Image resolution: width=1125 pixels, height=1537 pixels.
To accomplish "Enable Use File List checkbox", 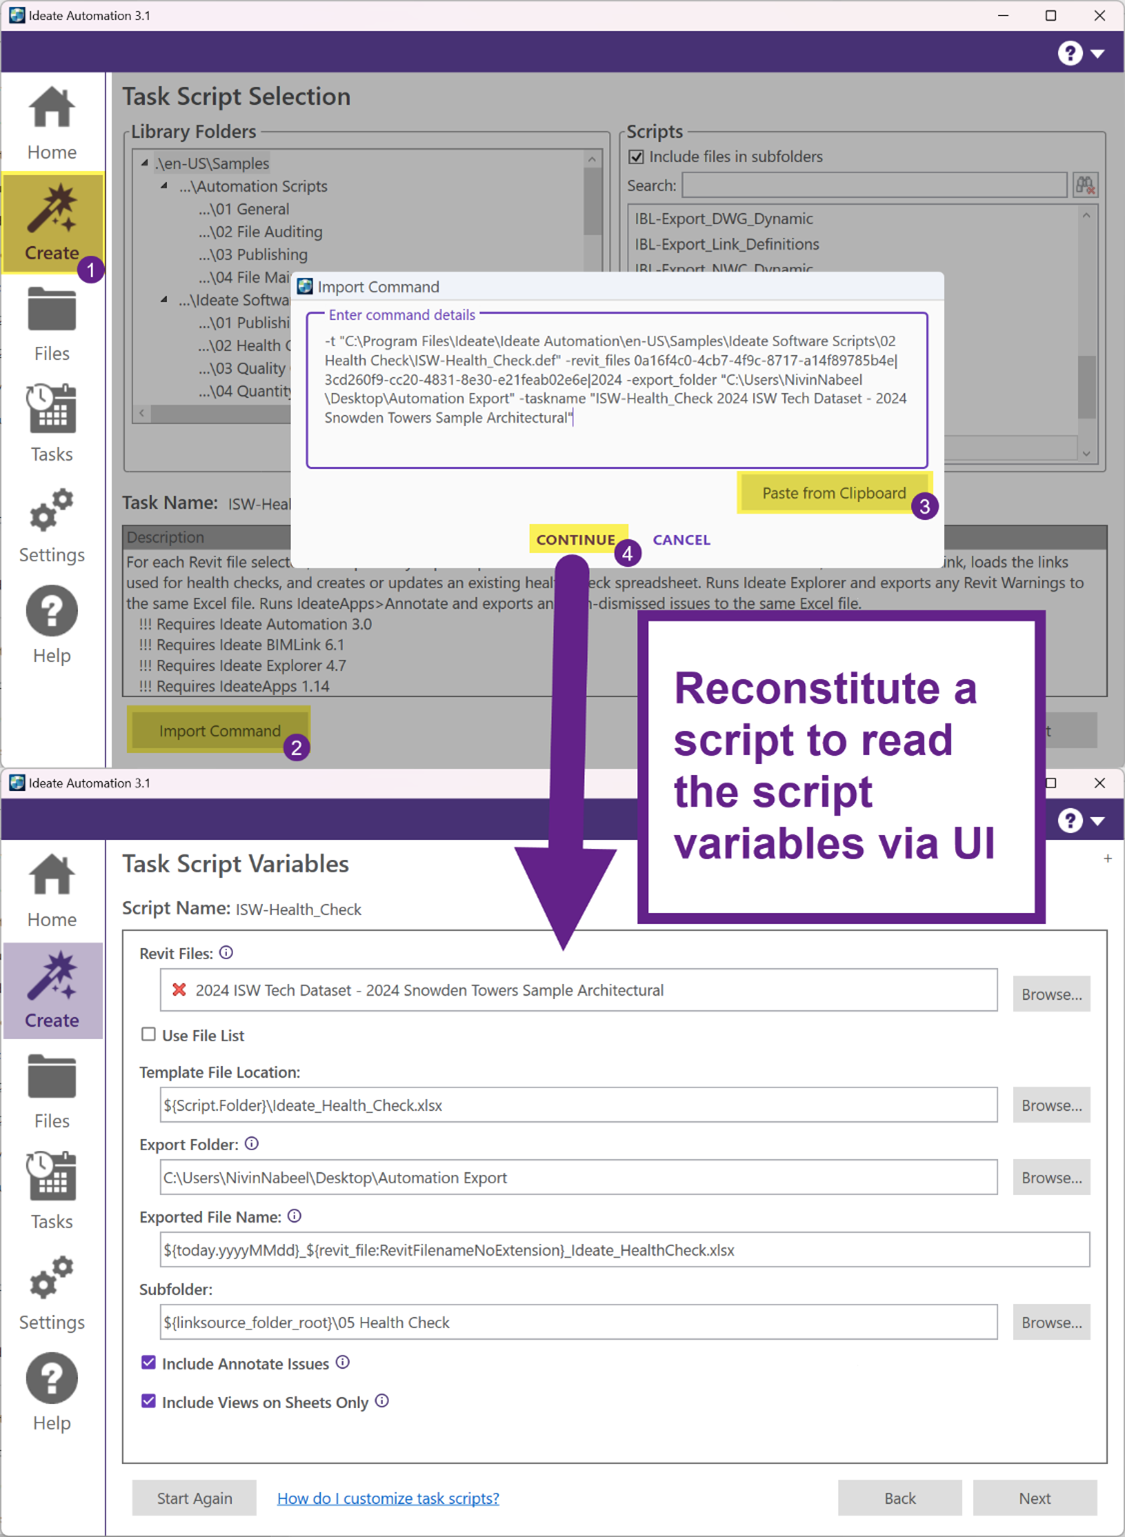I will [x=148, y=1035].
